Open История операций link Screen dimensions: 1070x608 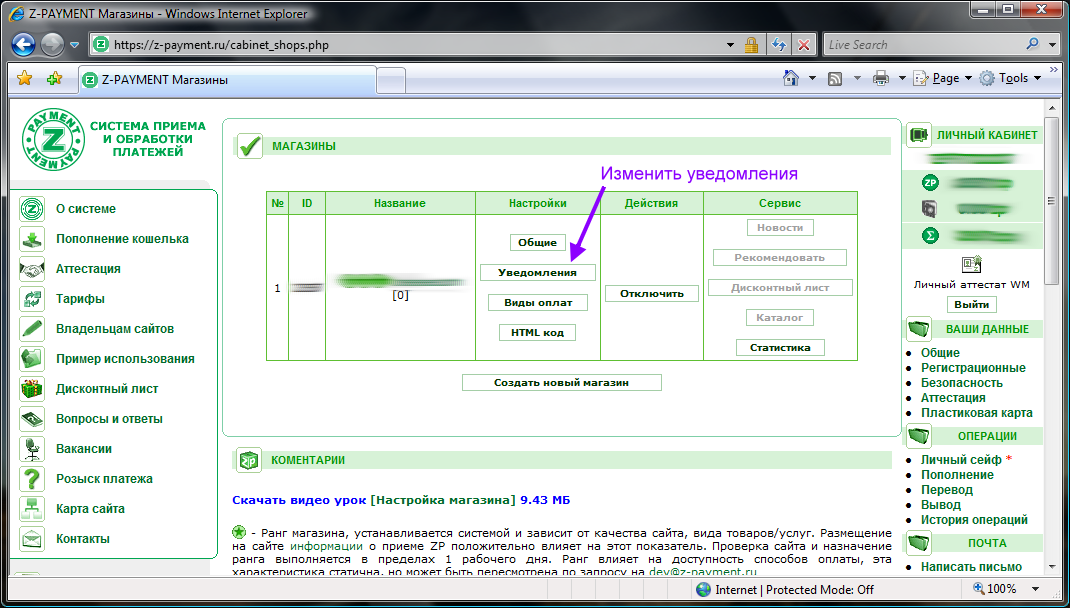click(x=974, y=520)
